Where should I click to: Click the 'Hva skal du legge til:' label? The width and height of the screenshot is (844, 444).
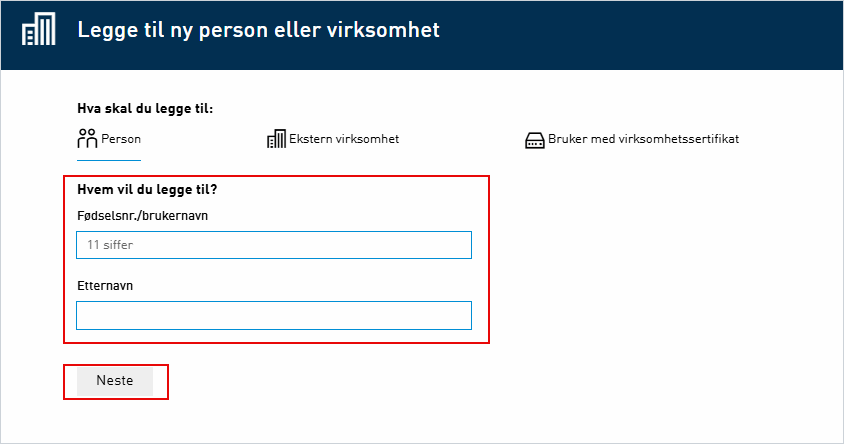tap(145, 108)
